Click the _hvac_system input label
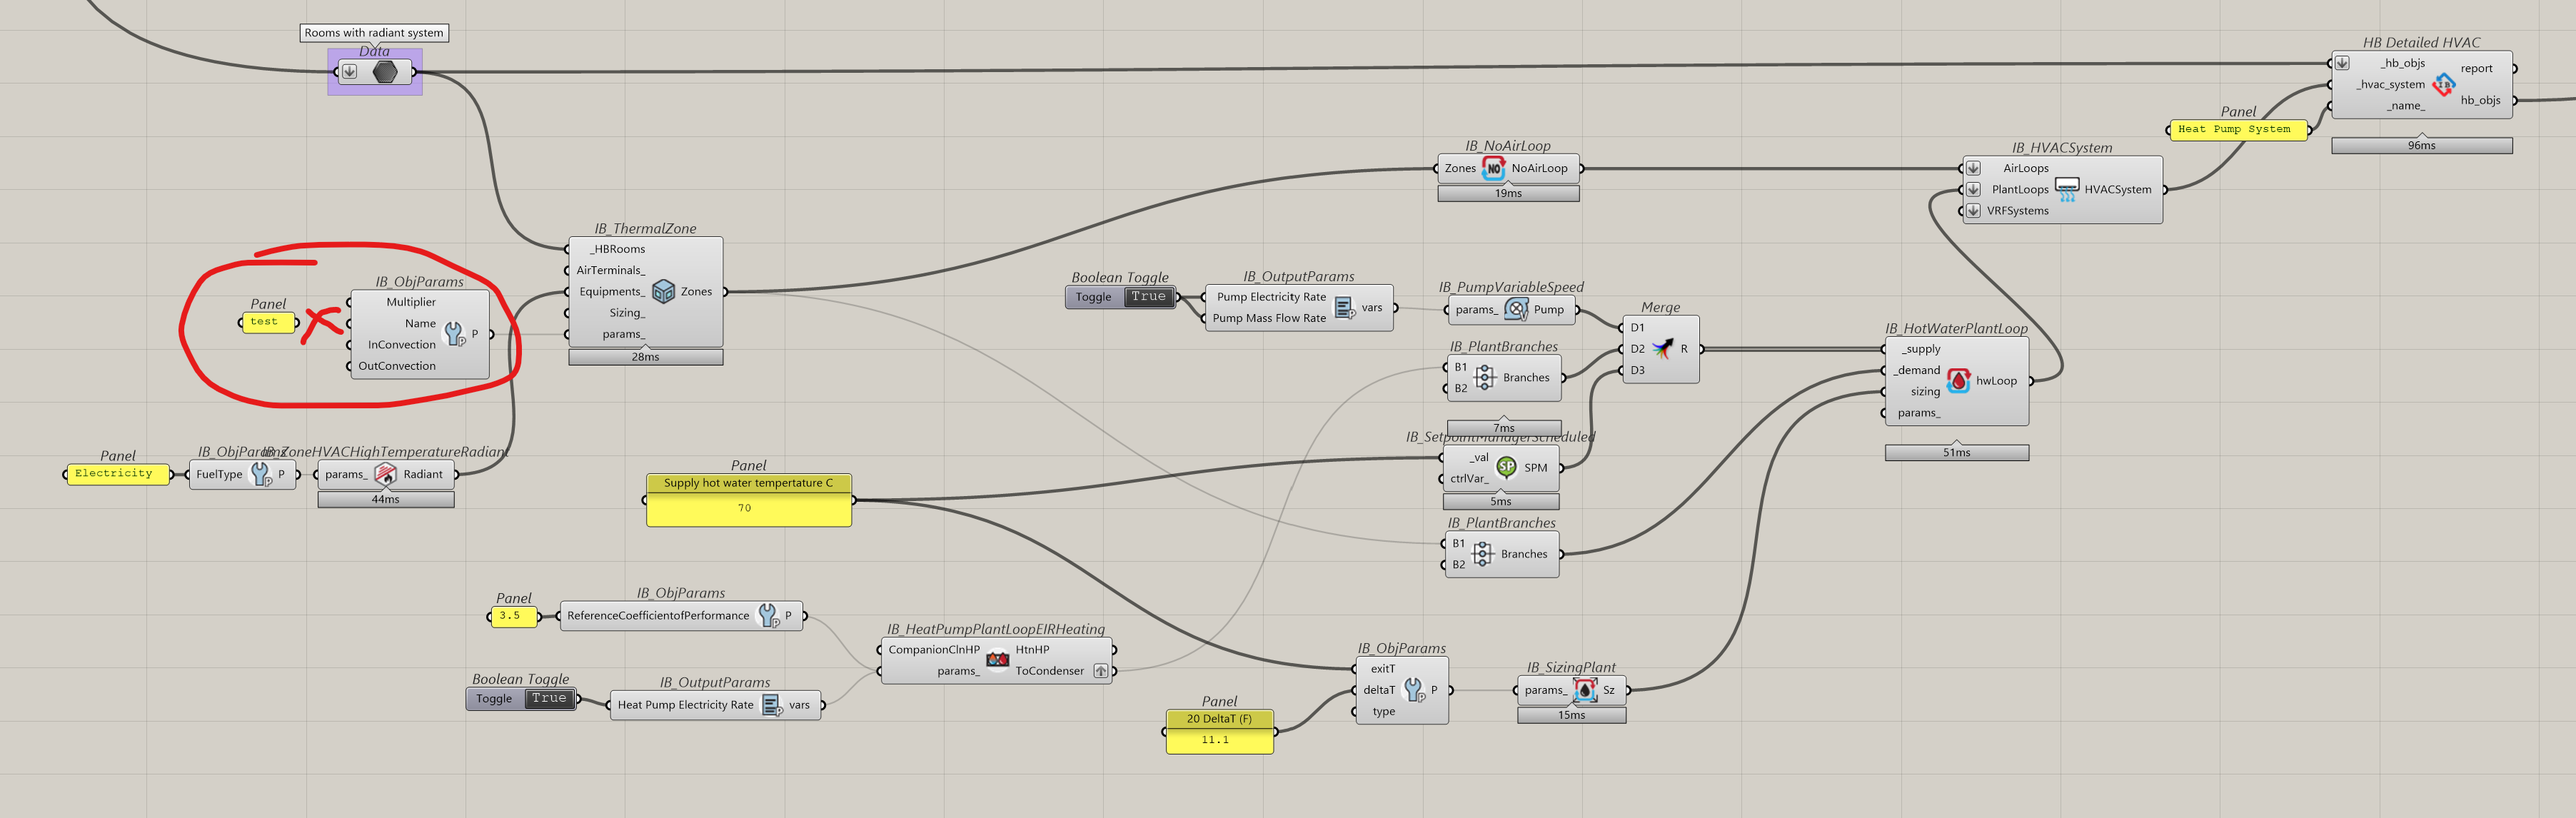 pos(2390,84)
